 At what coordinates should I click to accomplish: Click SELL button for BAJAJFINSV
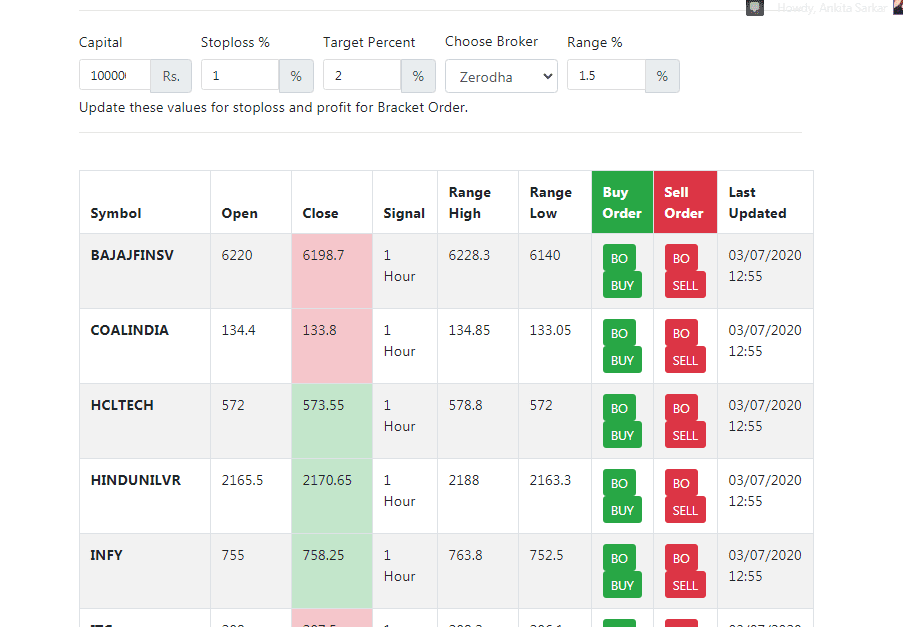pos(685,285)
